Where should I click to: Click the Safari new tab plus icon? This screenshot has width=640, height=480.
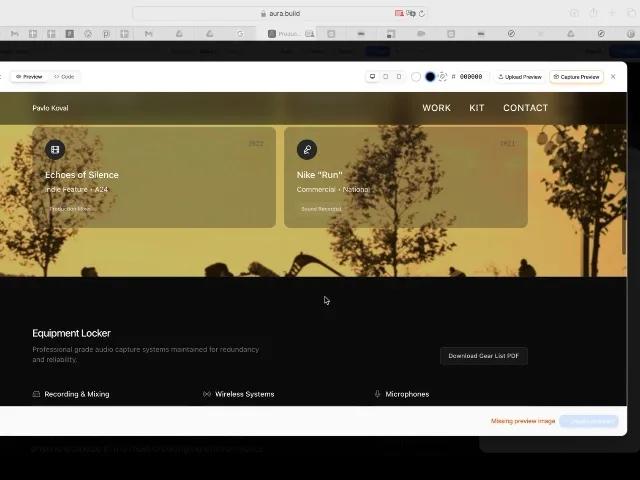(x=612, y=13)
